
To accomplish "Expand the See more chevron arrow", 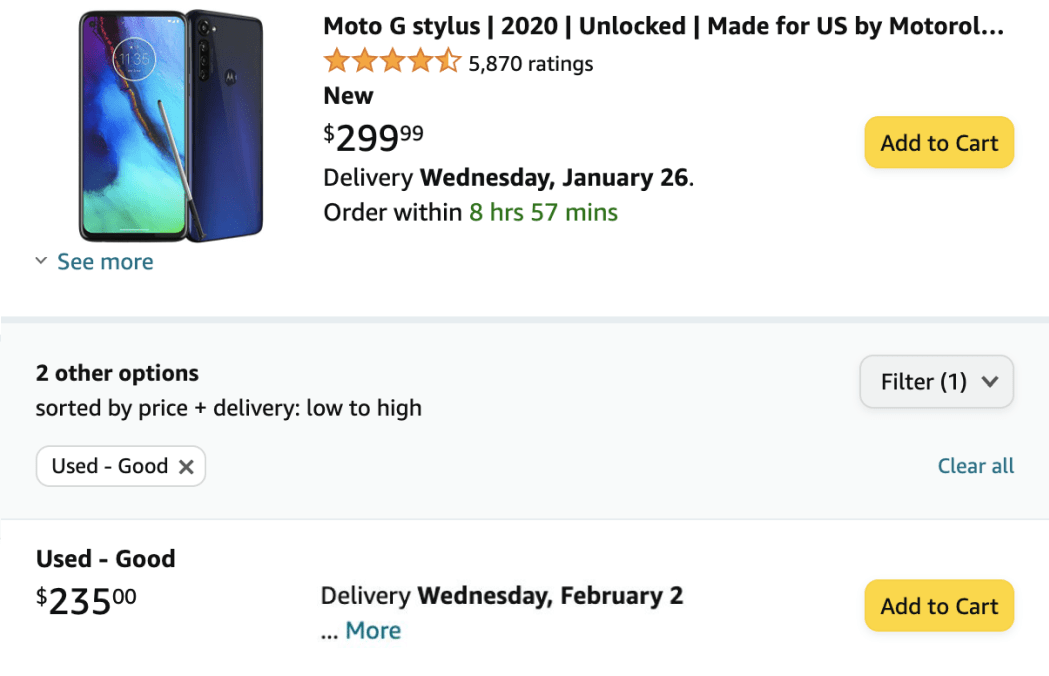I will pos(41,262).
